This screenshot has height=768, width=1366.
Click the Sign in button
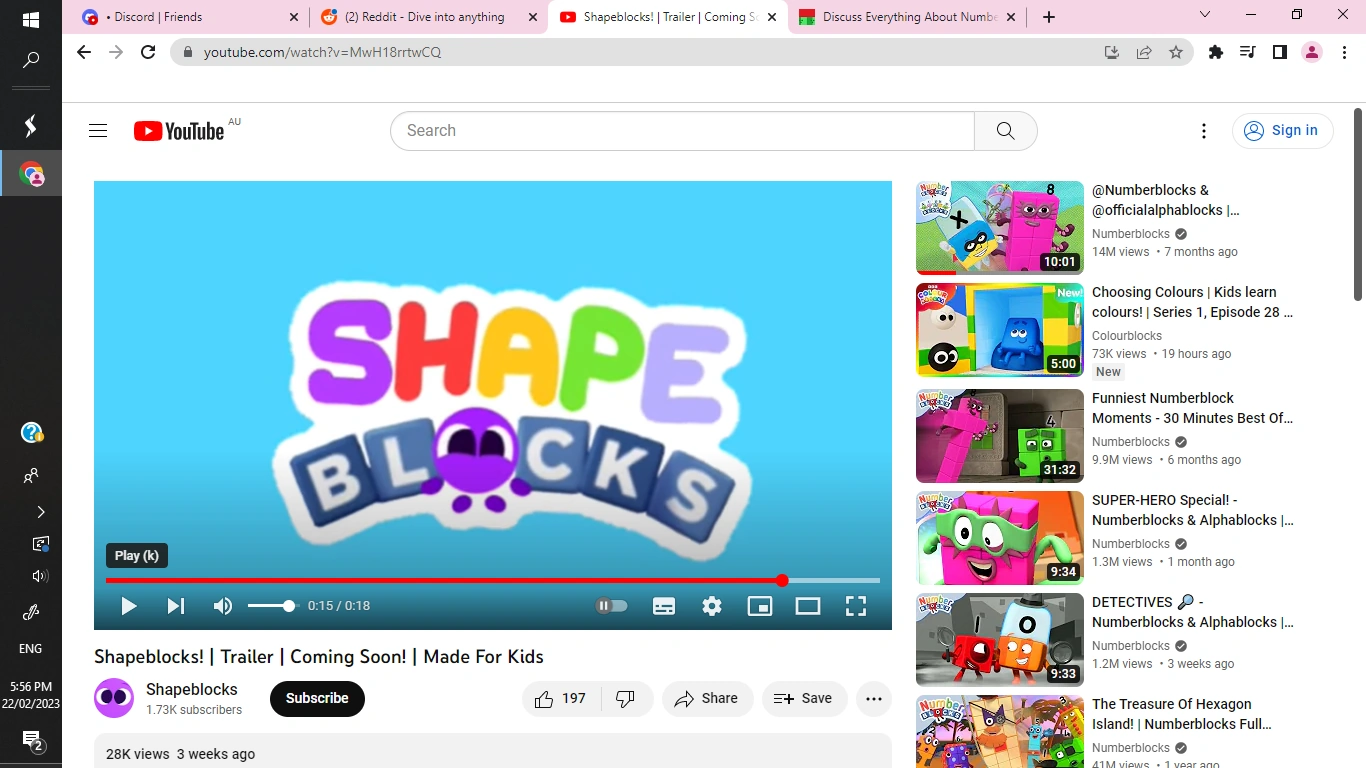point(1283,130)
